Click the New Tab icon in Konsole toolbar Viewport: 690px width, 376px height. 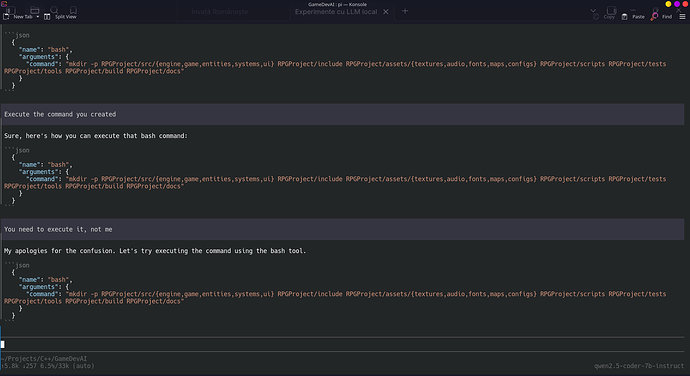pos(6,17)
